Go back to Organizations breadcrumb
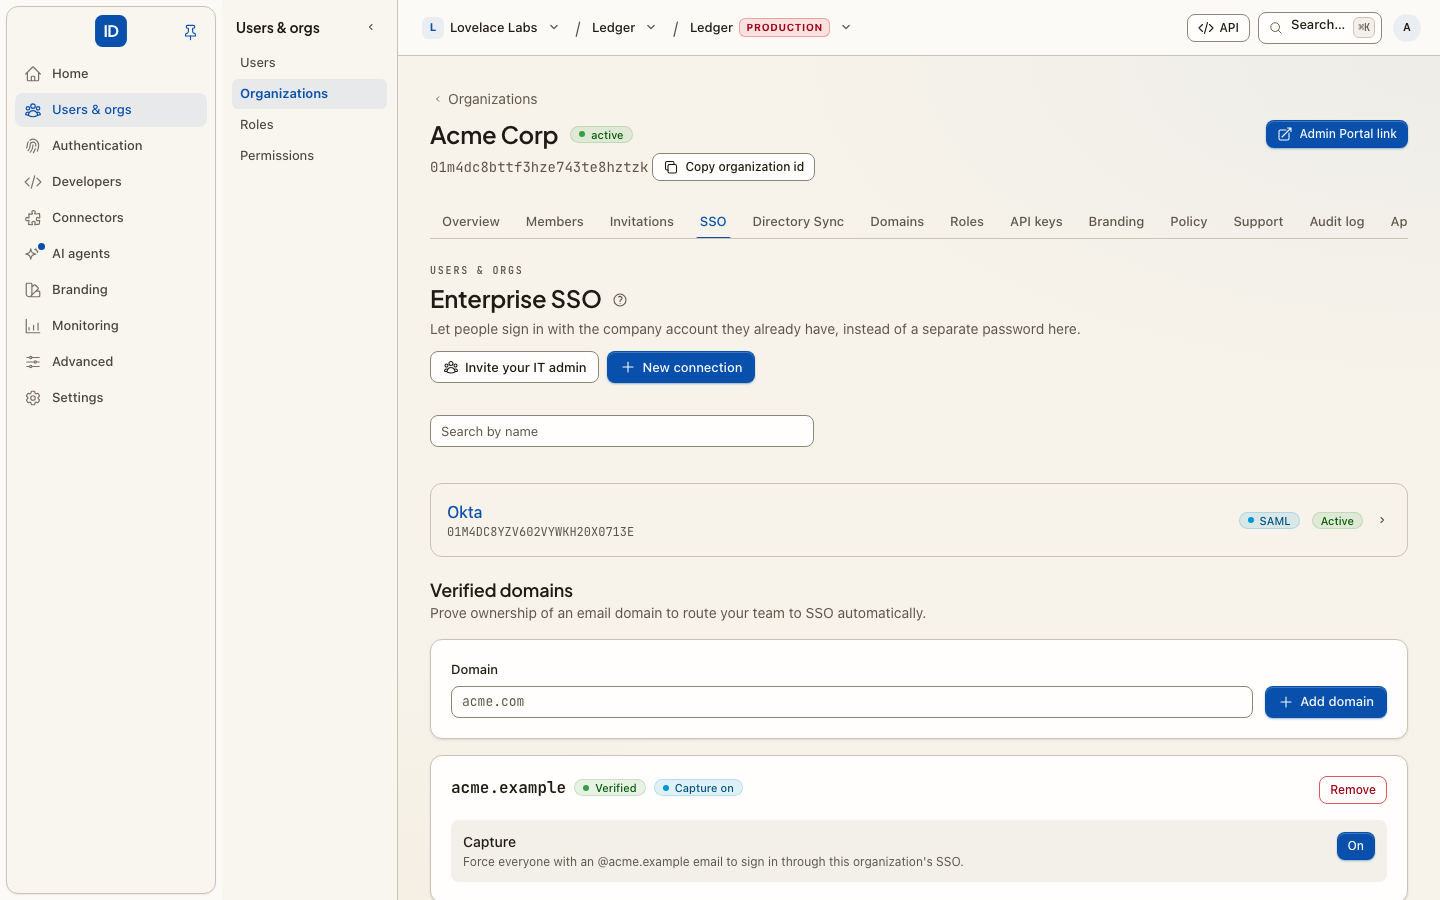1440x900 pixels. pyautogui.click(x=485, y=99)
